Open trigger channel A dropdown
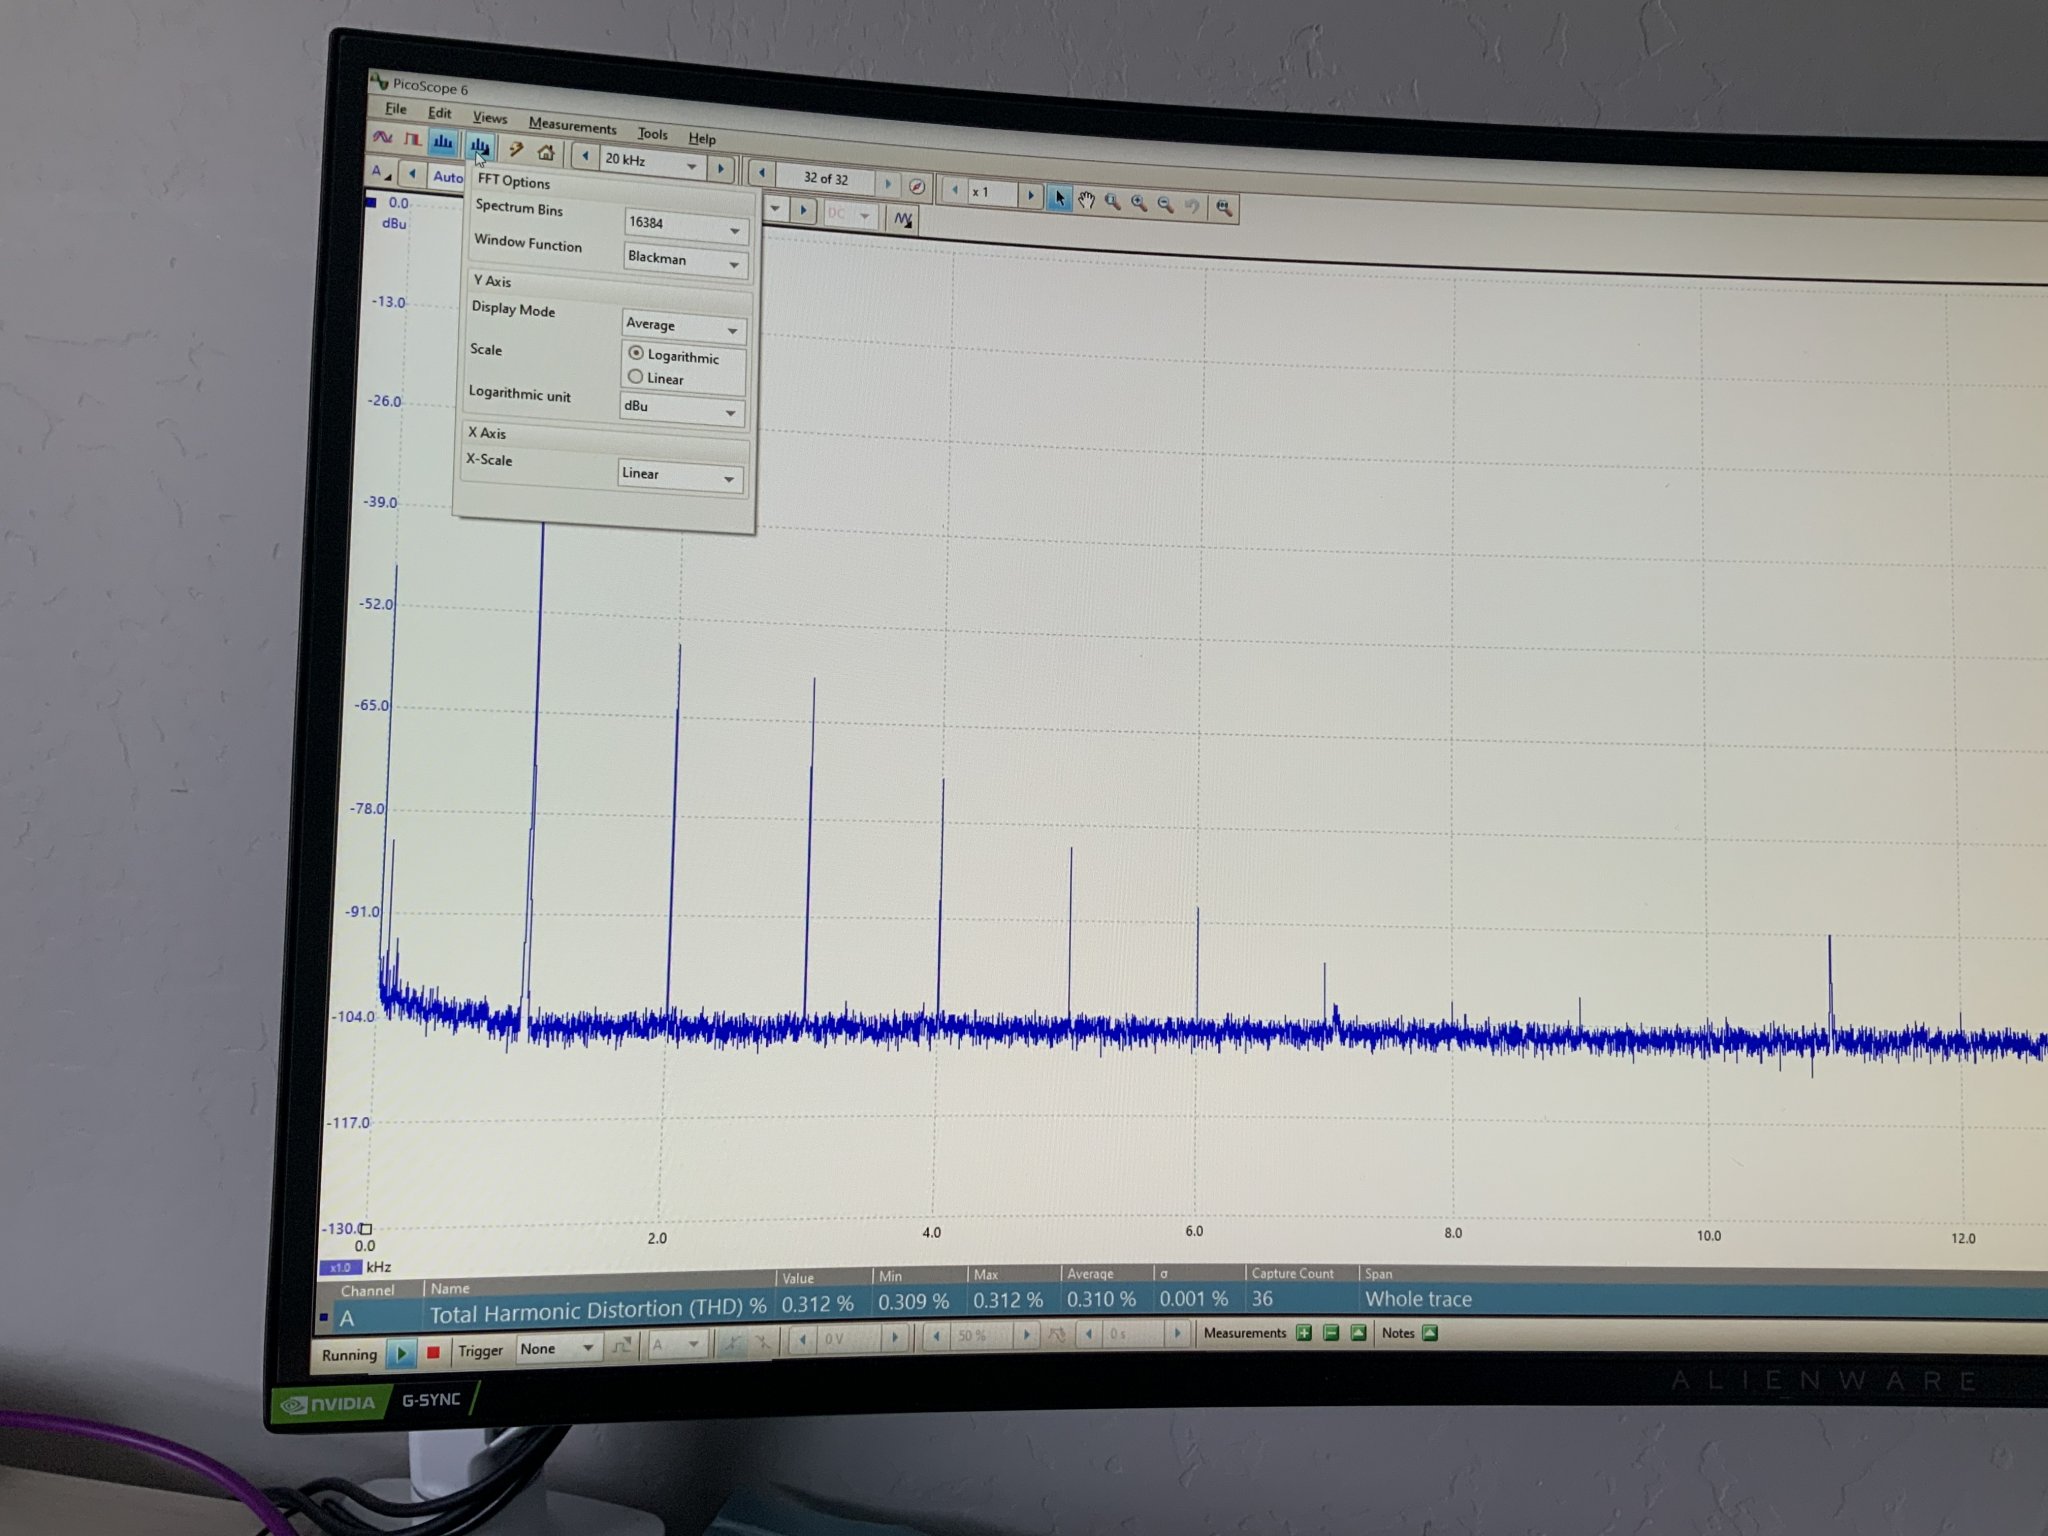Screen dimensions: 2048x1536 (677, 1345)
